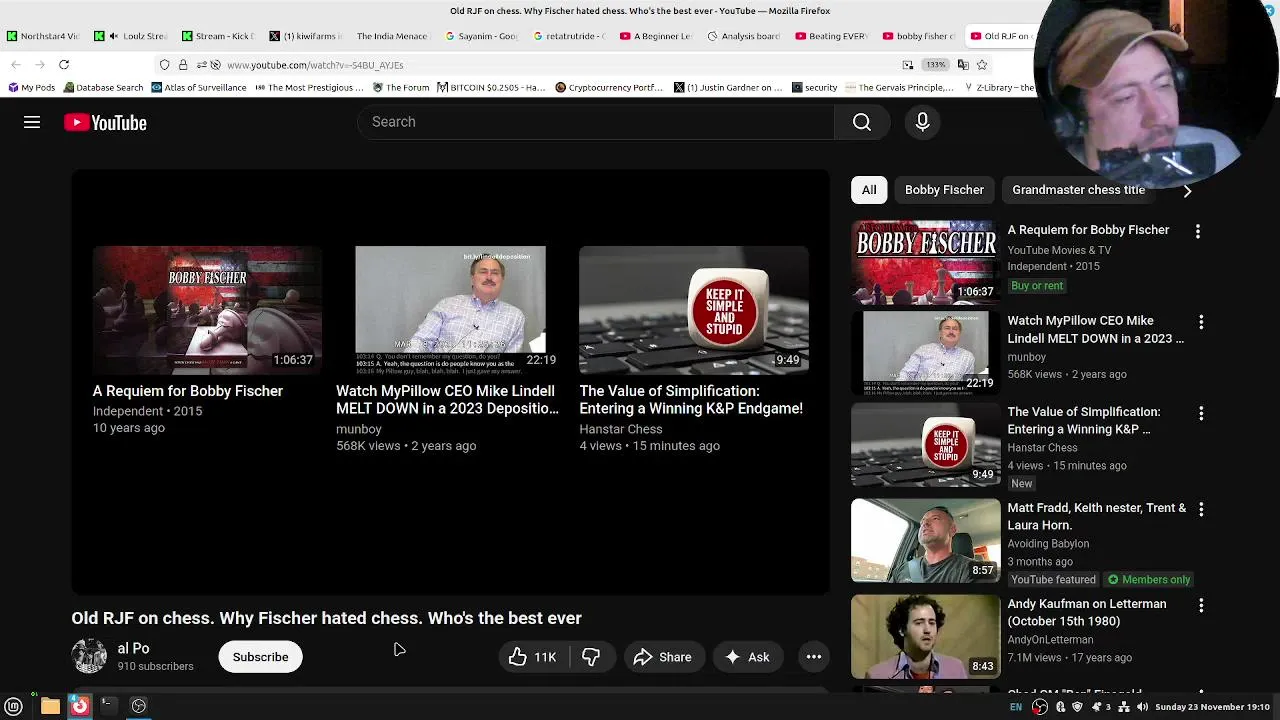Select the Grandmaster chess title chip
Image resolution: width=1280 pixels, height=720 pixels.
[1078, 190]
